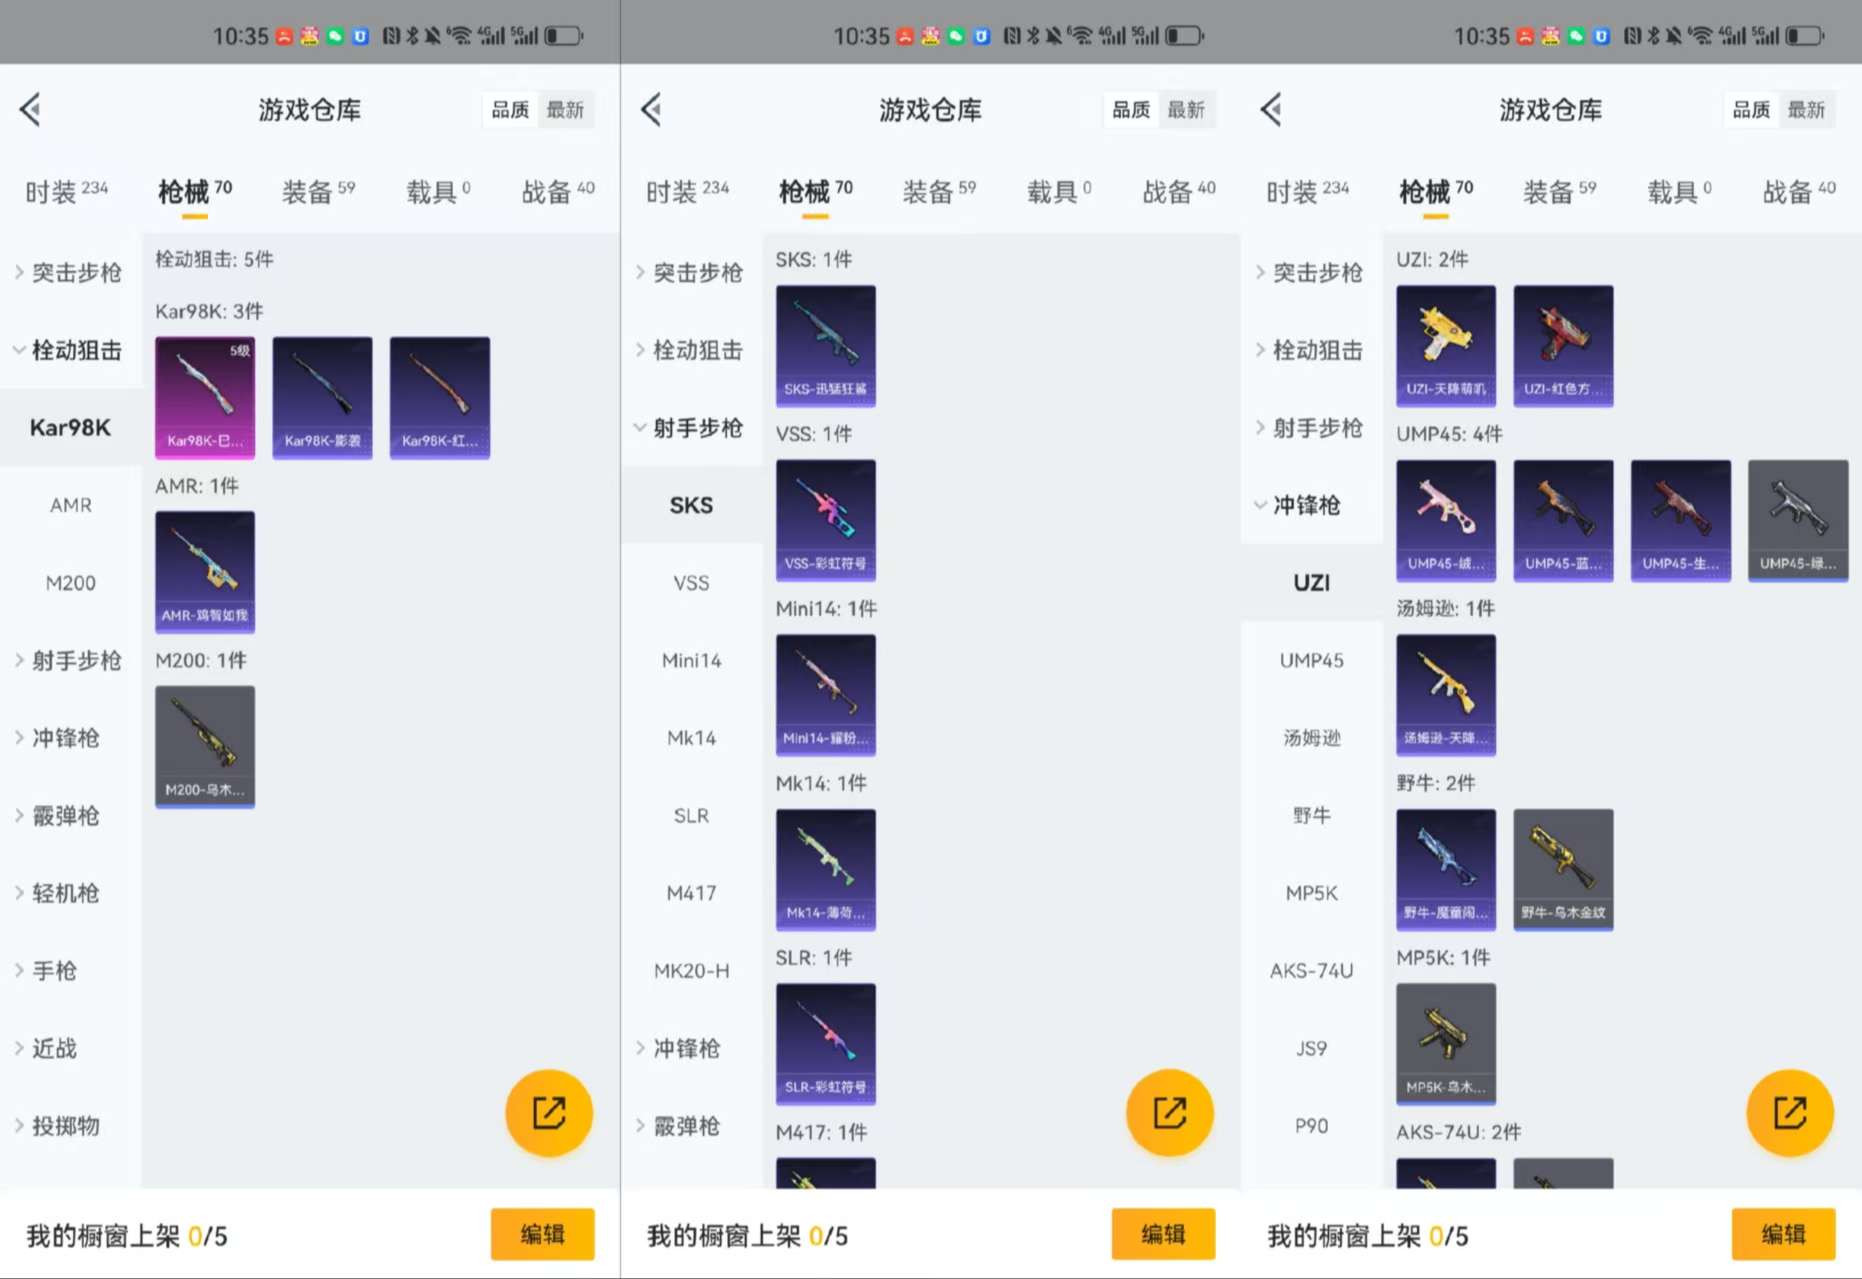Select M200 in the left sidebar
This screenshot has width=1862, height=1279.
click(x=70, y=583)
